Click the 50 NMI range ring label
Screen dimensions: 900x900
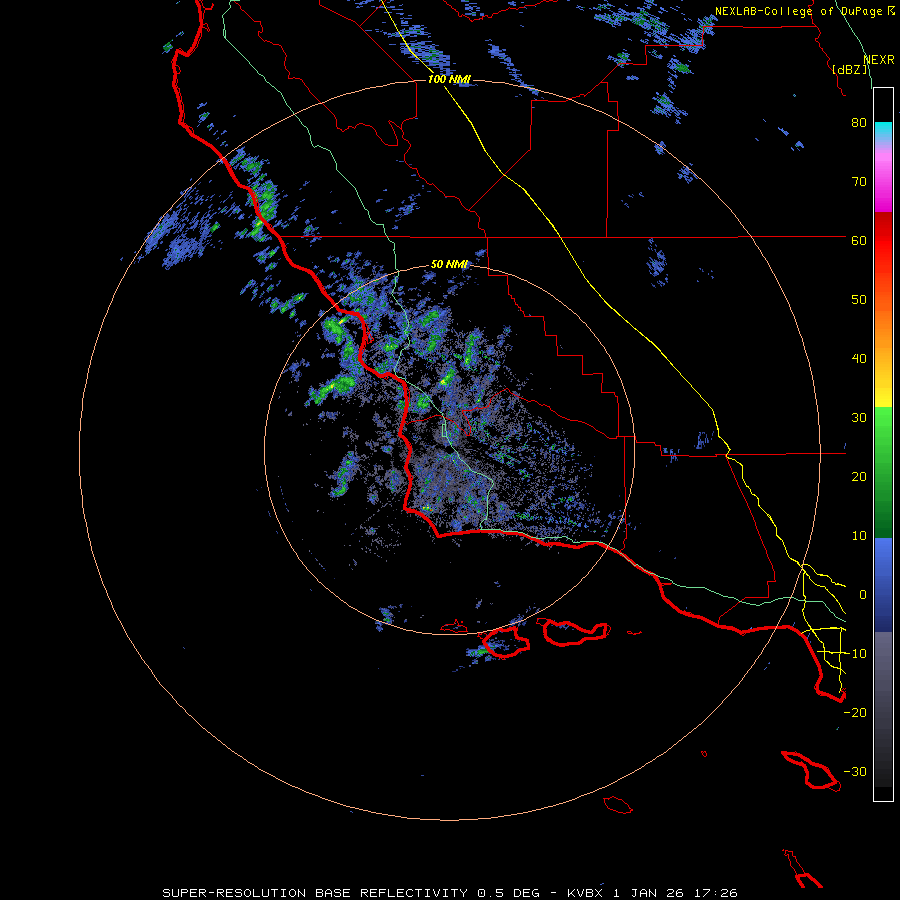(x=449, y=264)
